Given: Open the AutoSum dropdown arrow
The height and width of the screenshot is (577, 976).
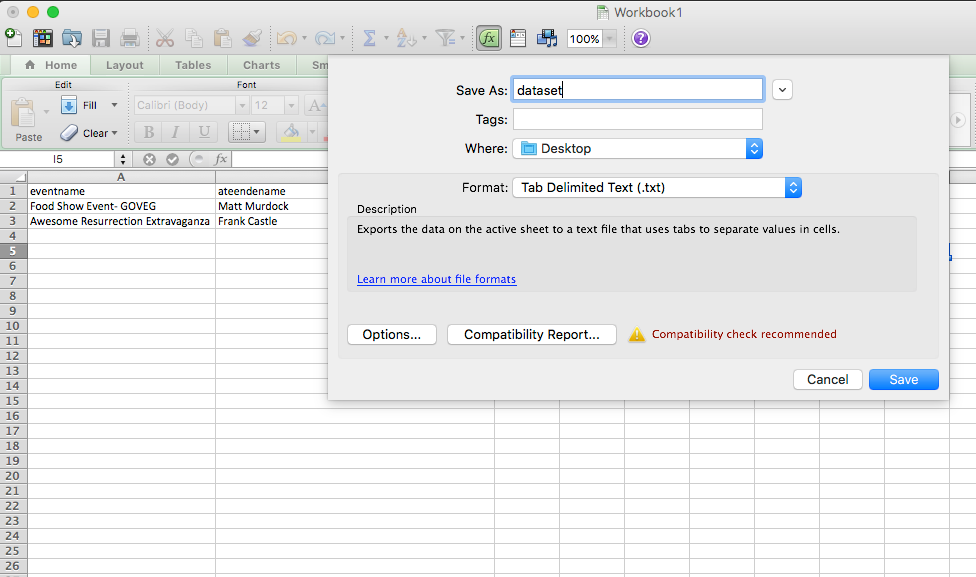Looking at the screenshot, I should click(386, 38).
